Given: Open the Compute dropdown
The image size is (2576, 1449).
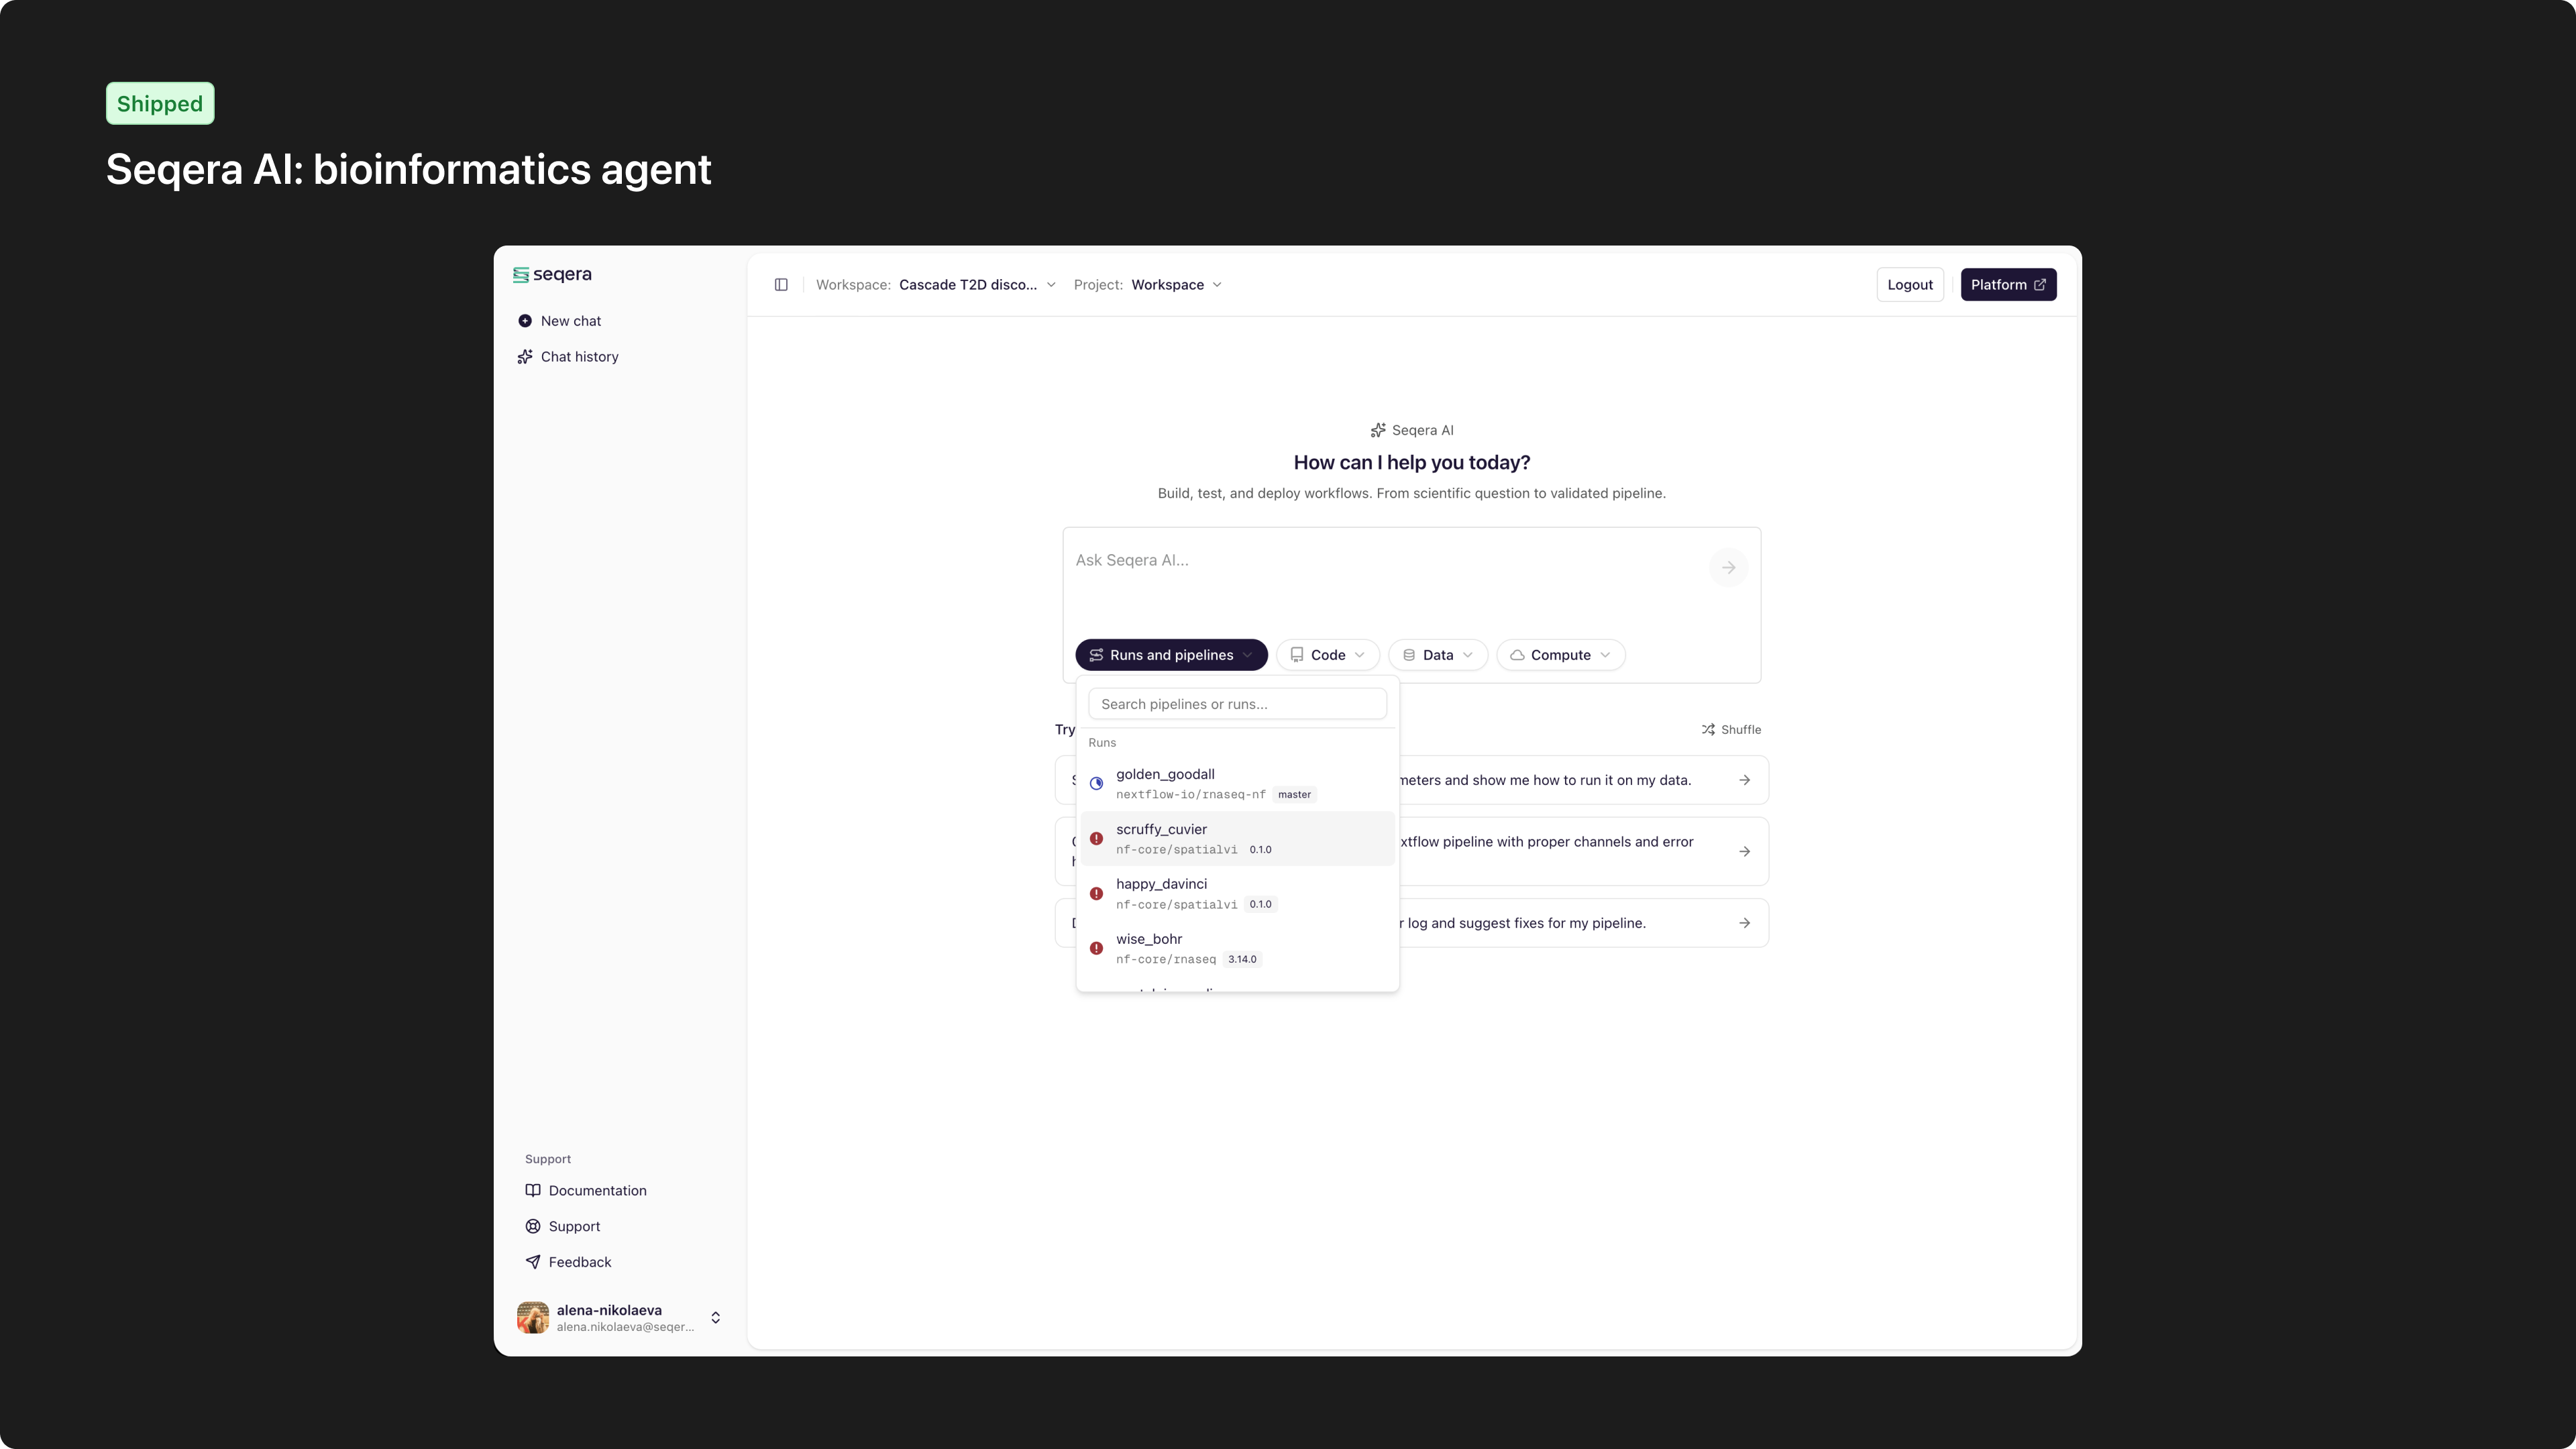Looking at the screenshot, I should point(1560,654).
